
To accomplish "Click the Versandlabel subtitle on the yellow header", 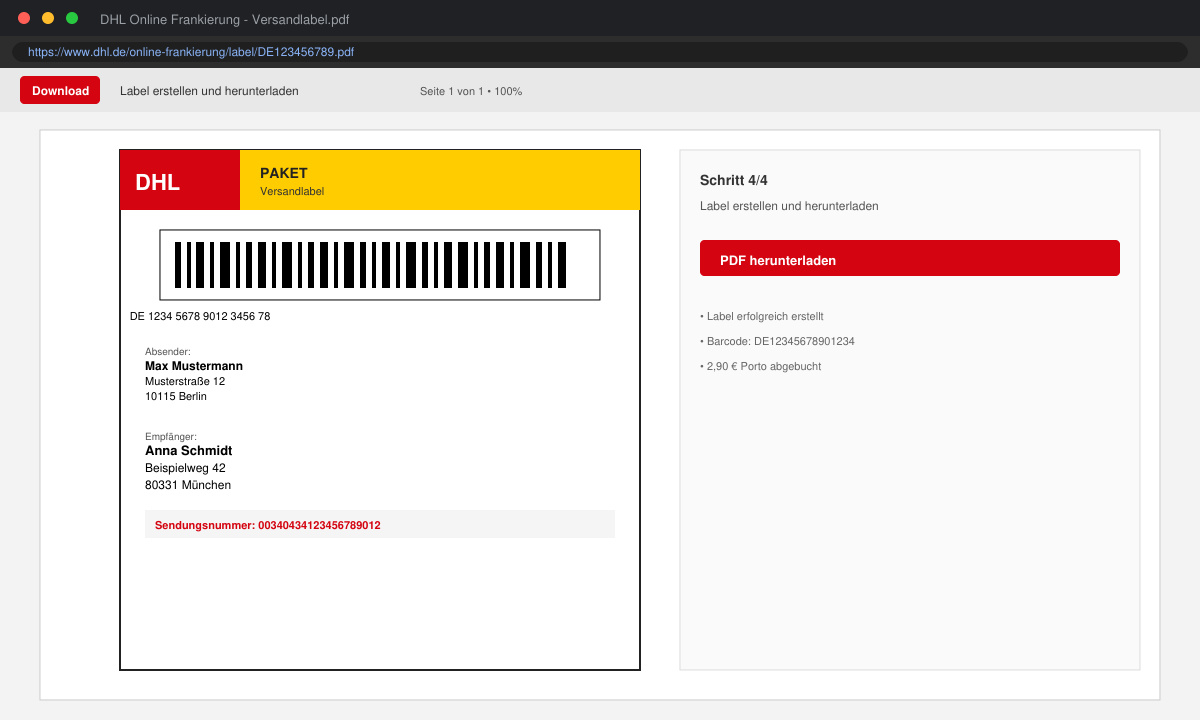I will pos(292,191).
